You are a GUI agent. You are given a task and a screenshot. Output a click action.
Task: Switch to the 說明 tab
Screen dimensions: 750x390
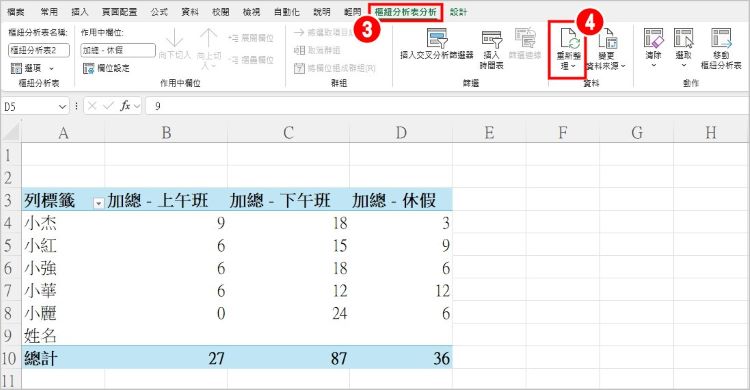322,12
